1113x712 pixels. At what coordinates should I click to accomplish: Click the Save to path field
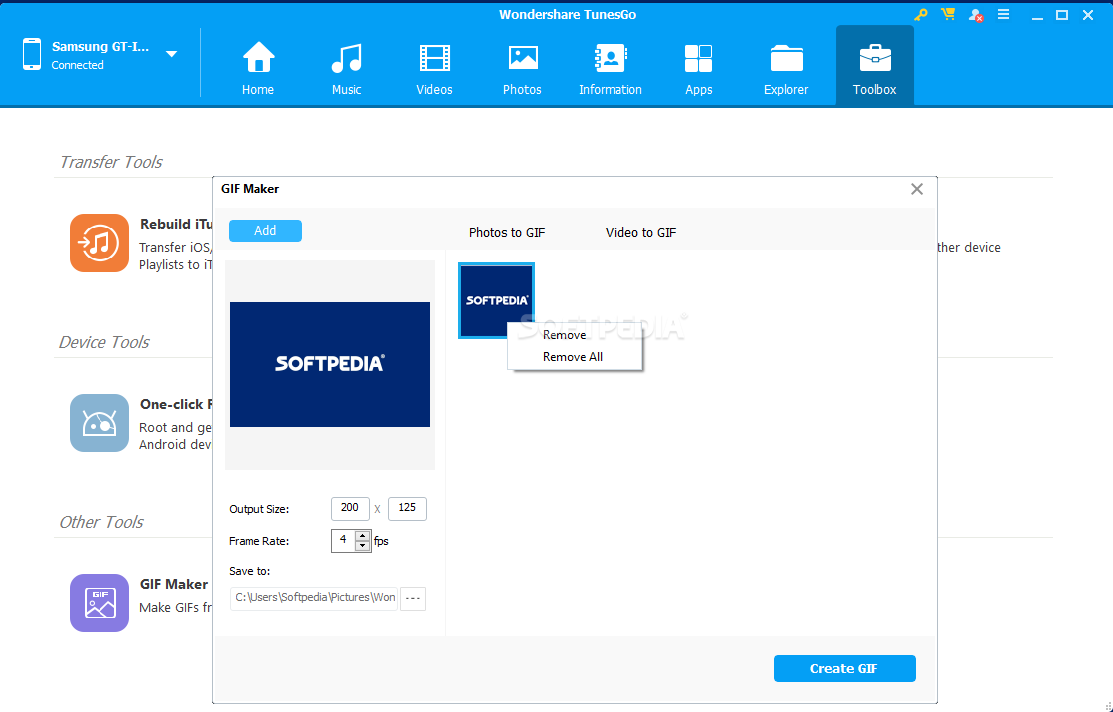314,598
